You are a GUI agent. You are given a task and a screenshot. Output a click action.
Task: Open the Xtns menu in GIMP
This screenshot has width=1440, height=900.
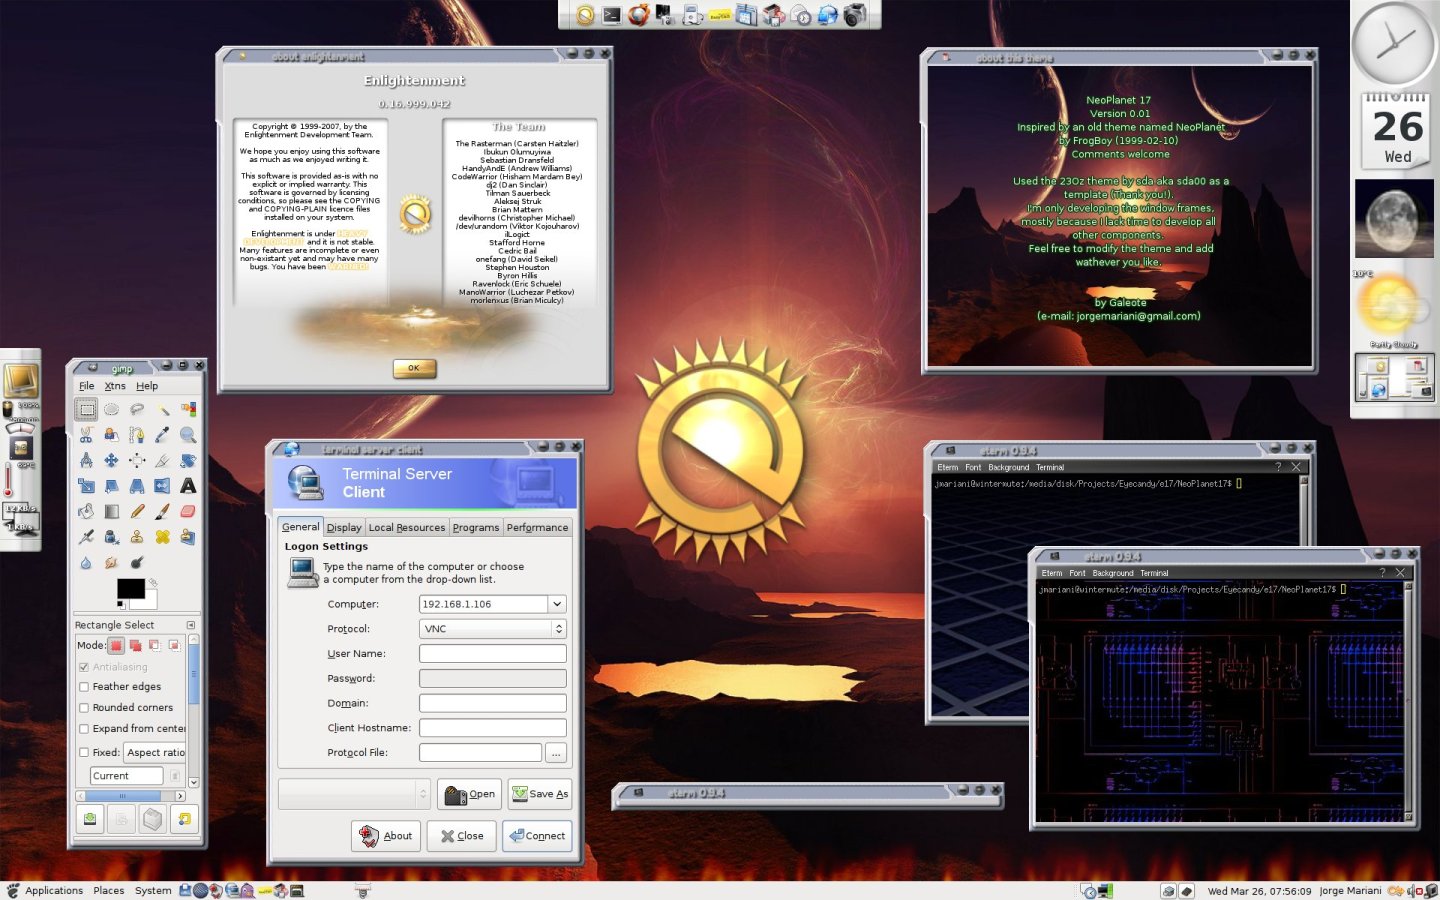coord(115,386)
